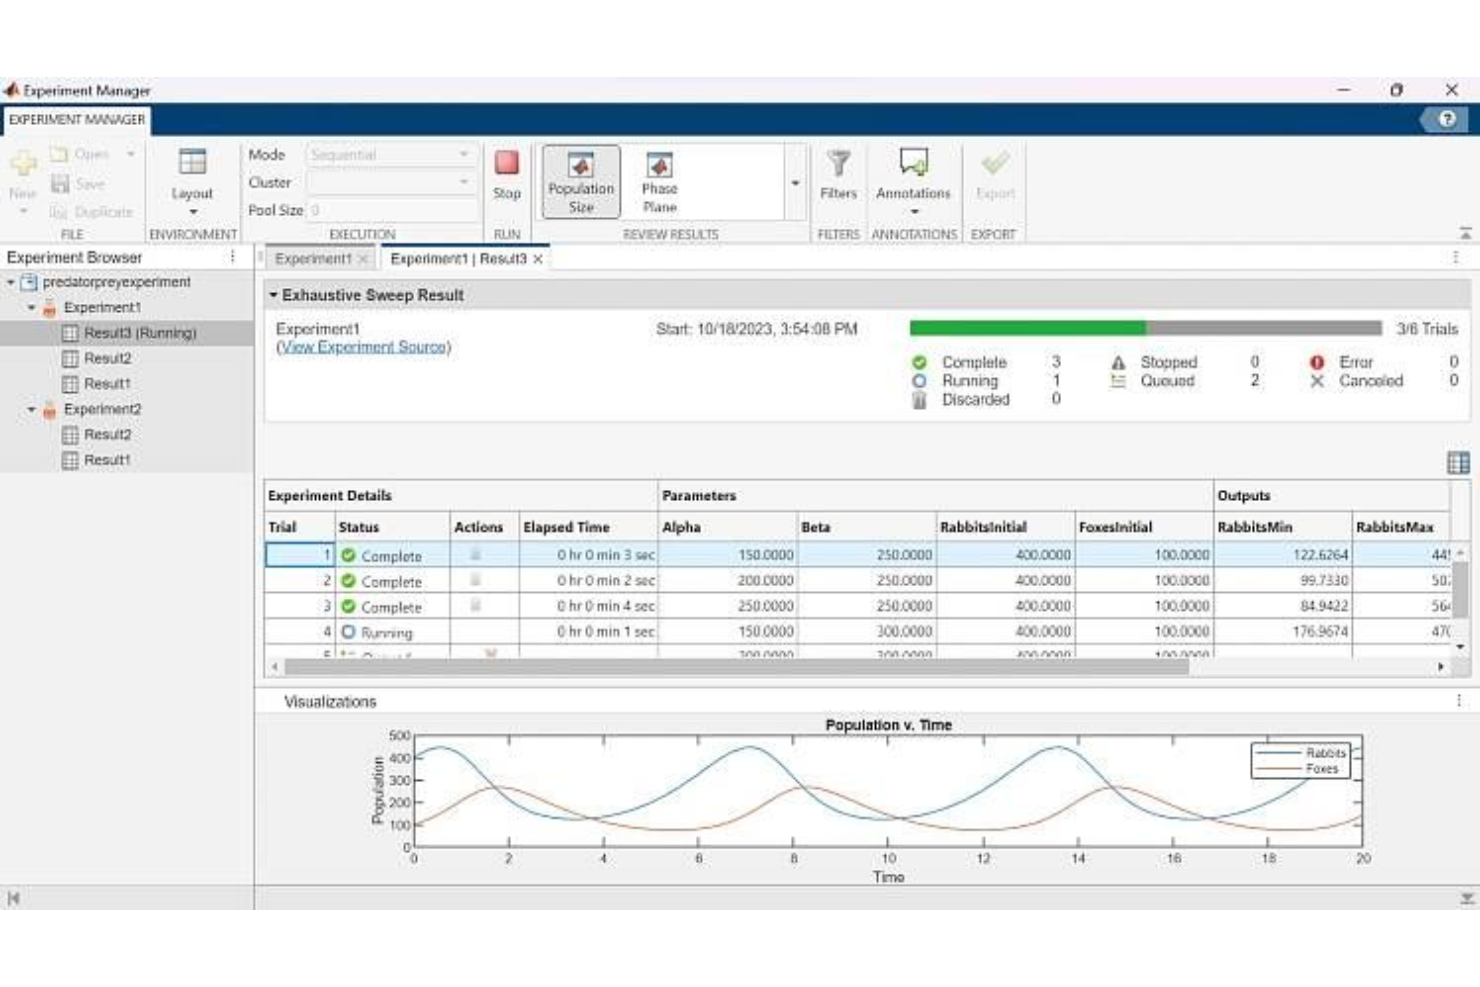Open the Review Results gallery dropdown arrow
1480x987 pixels.
coord(795,182)
